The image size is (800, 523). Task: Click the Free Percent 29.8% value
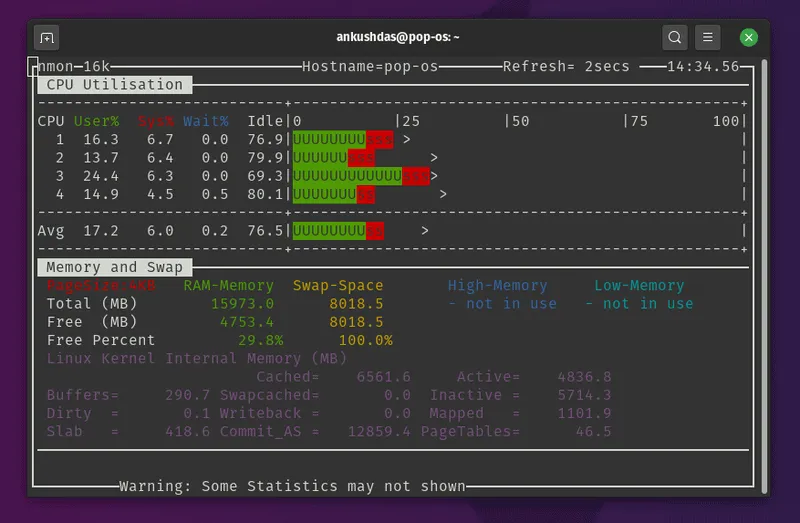click(x=260, y=340)
